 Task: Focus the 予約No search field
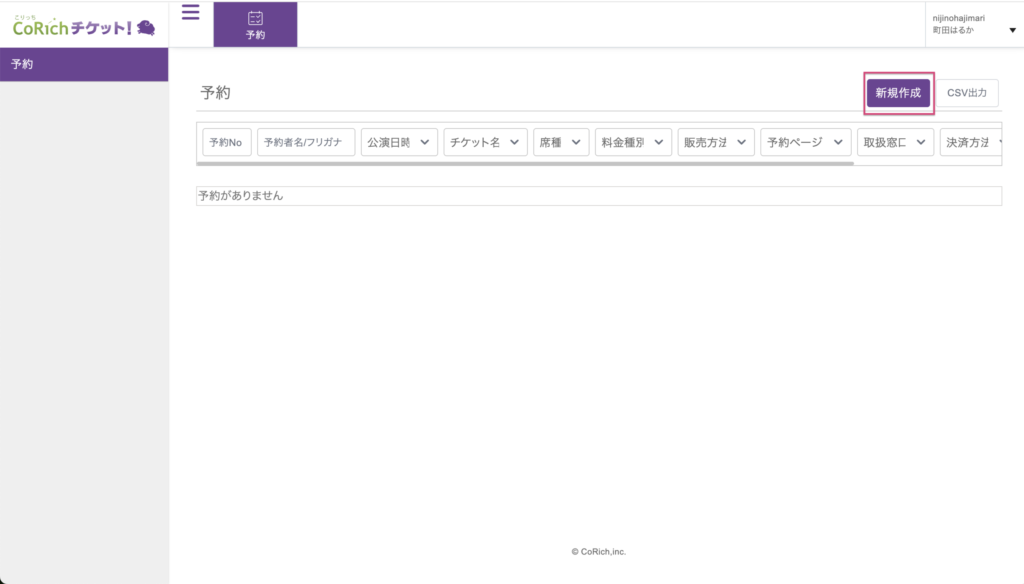(x=226, y=143)
